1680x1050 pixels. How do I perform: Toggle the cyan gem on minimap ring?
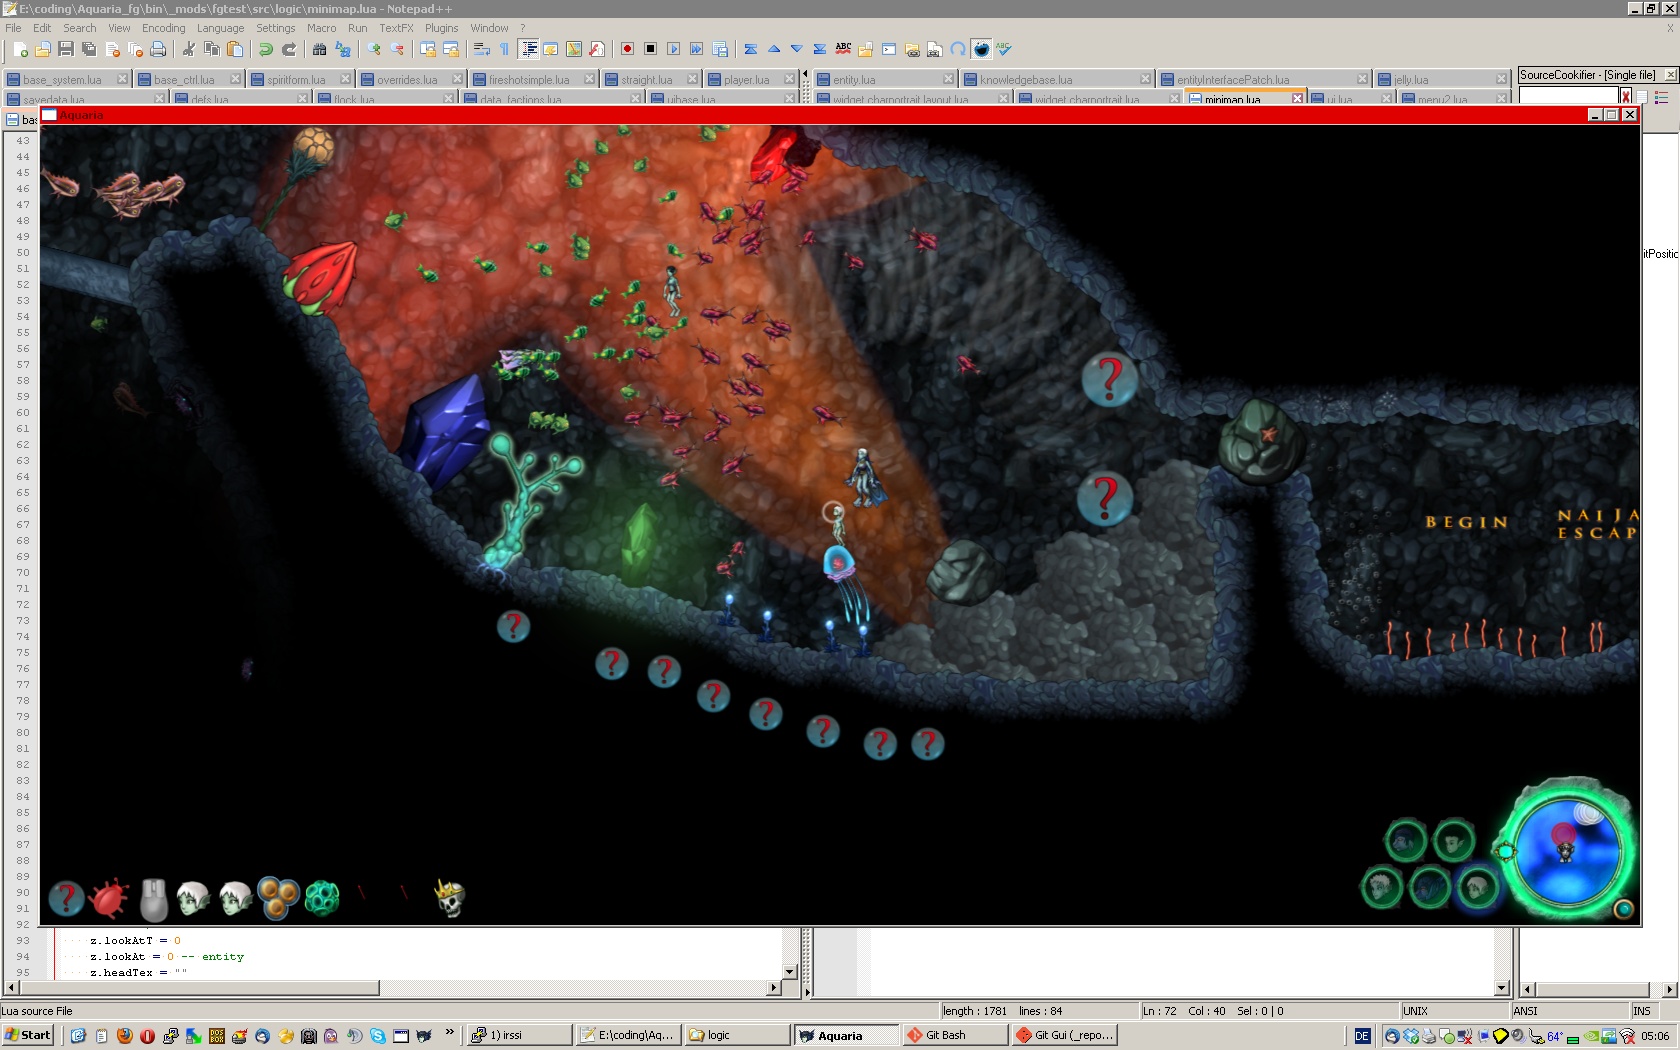pos(1505,852)
